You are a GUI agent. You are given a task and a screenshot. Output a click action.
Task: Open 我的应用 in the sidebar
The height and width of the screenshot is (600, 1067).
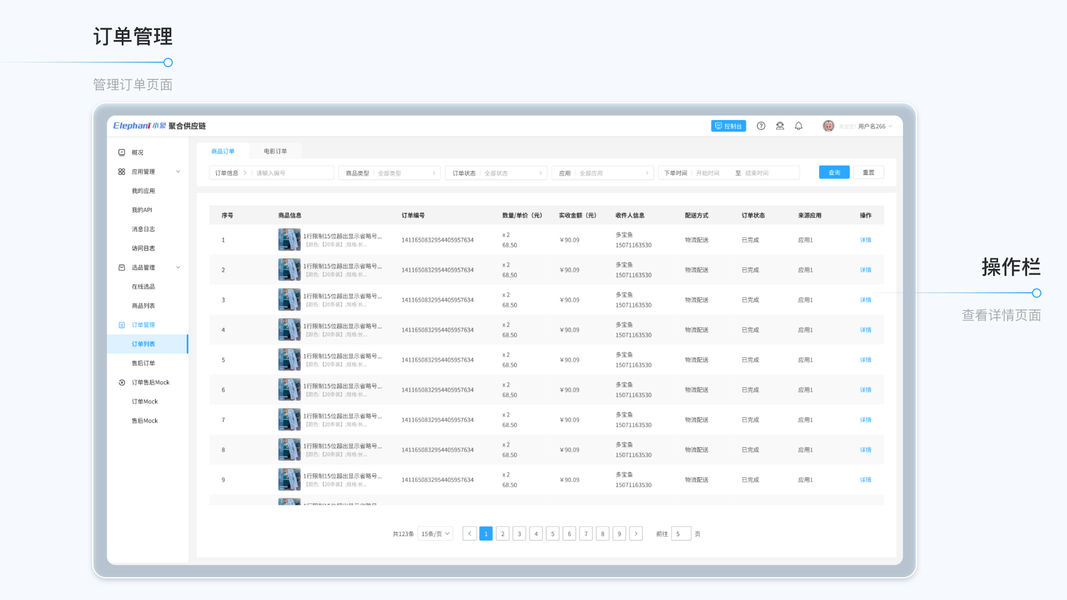[143, 191]
